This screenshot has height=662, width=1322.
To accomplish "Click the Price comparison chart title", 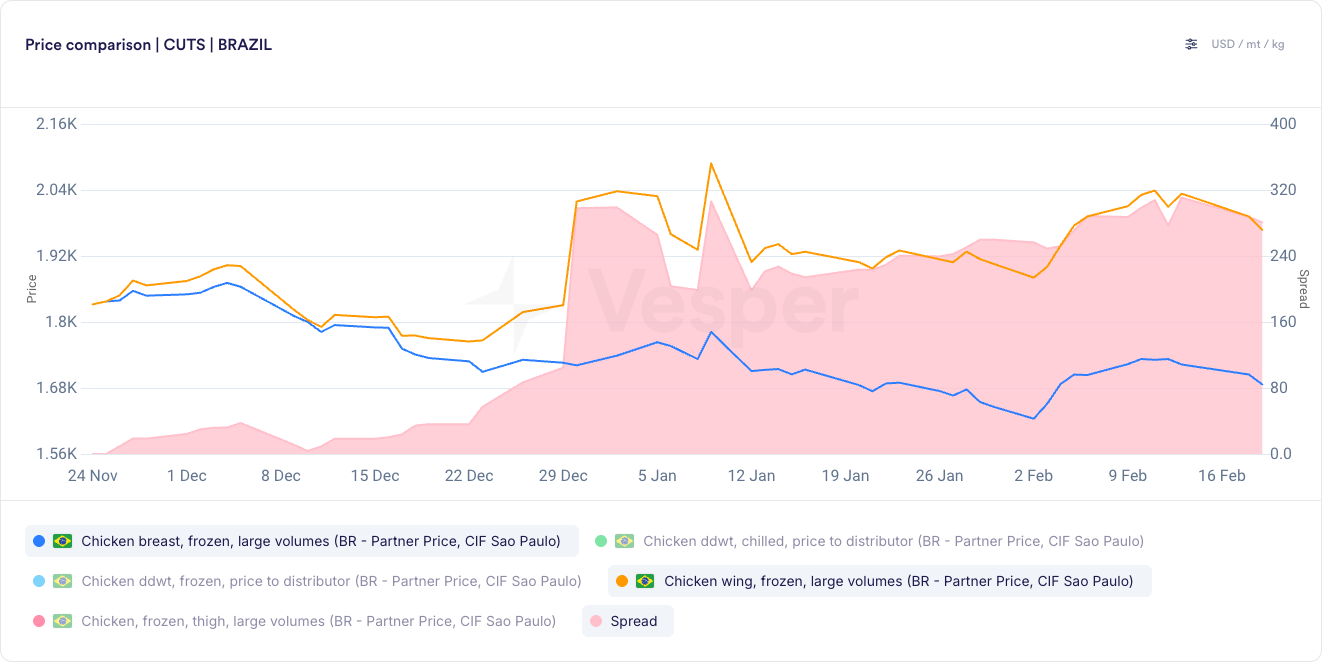I will [x=149, y=45].
